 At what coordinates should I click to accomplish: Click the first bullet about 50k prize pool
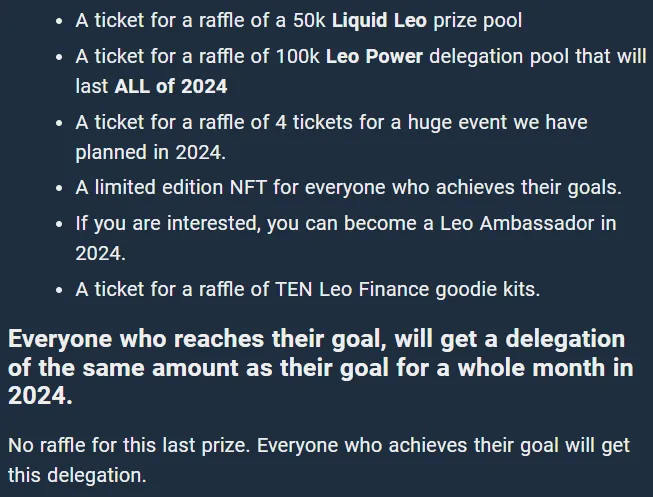[x=299, y=20]
